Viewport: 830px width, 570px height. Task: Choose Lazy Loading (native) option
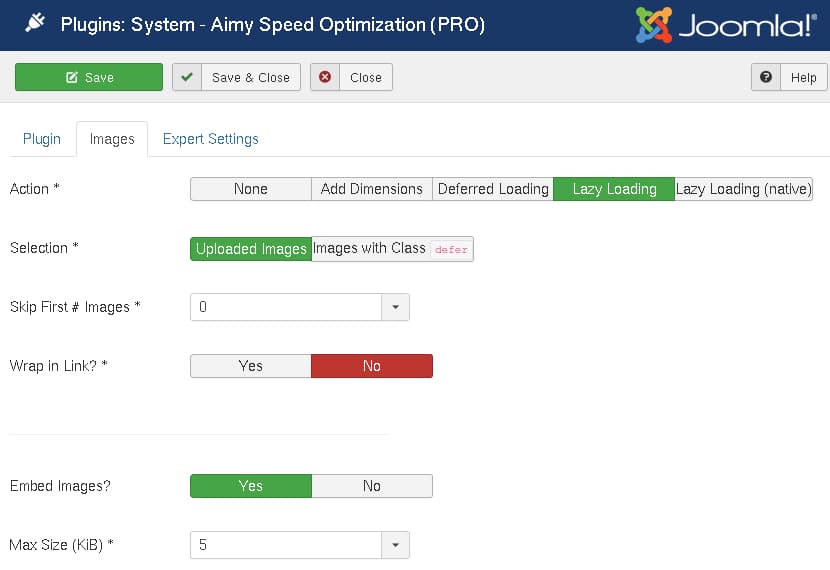click(743, 189)
